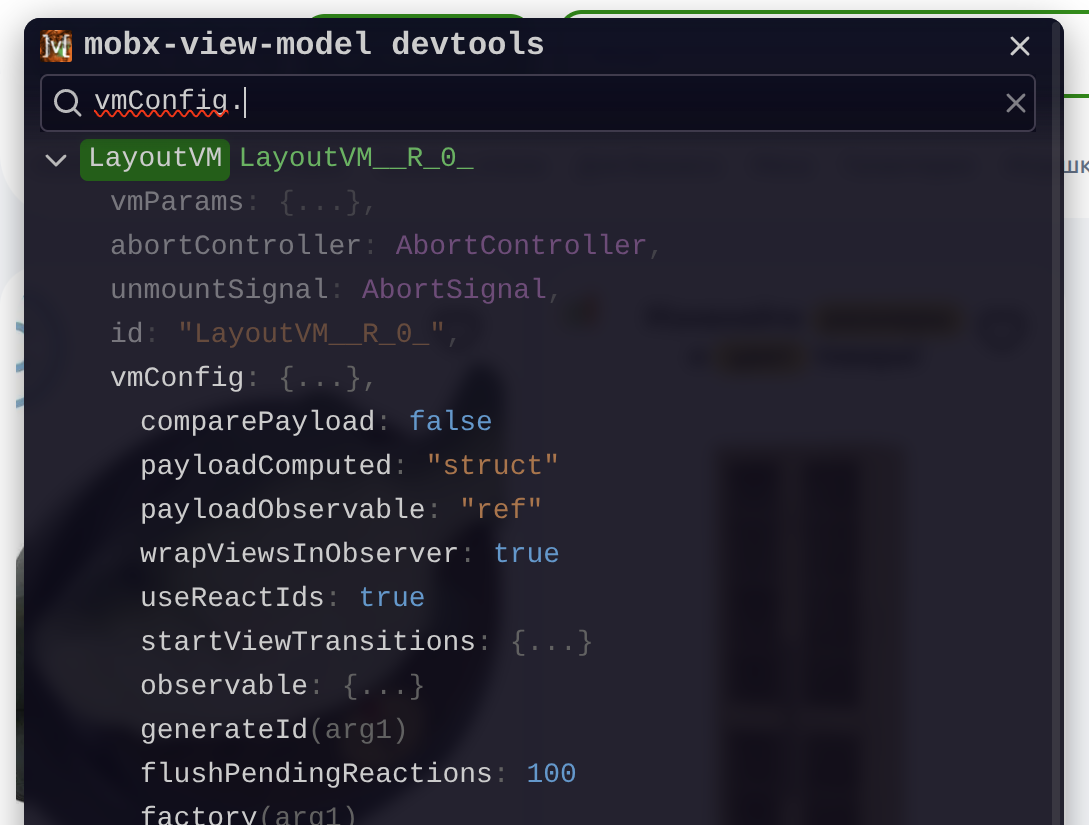The height and width of the screenshot is (825, 1089).
Task: Select the generateId(arg1) function row
Action: click(274, 730)
